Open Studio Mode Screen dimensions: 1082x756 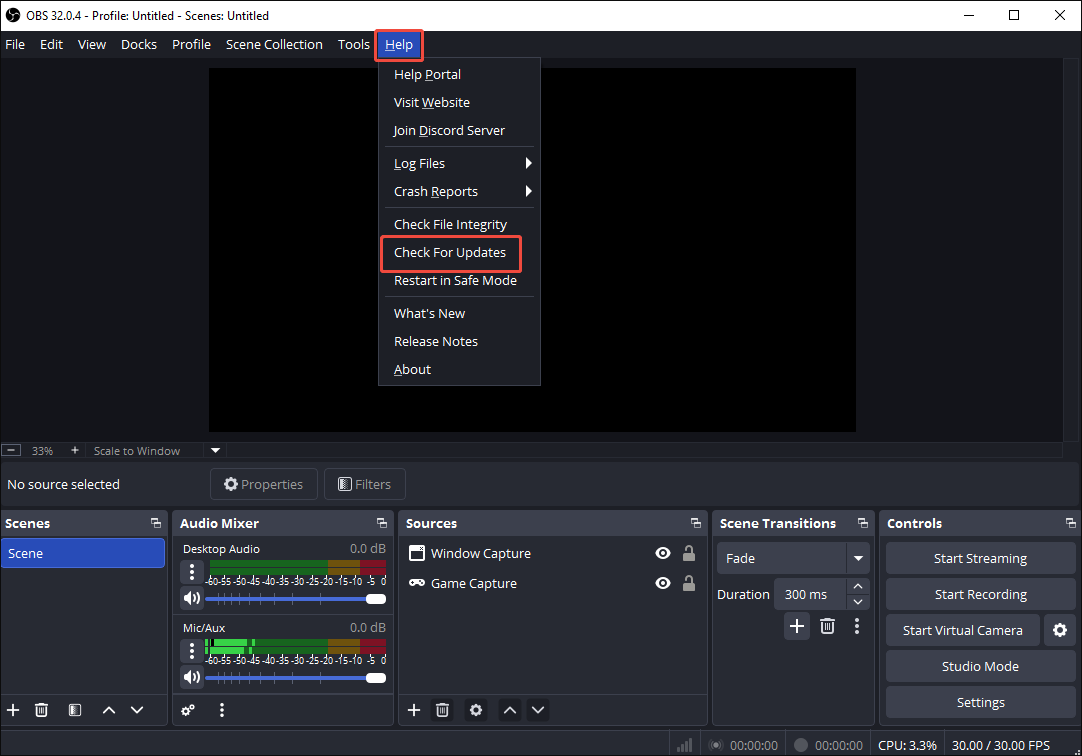click(x=980, y=666)
